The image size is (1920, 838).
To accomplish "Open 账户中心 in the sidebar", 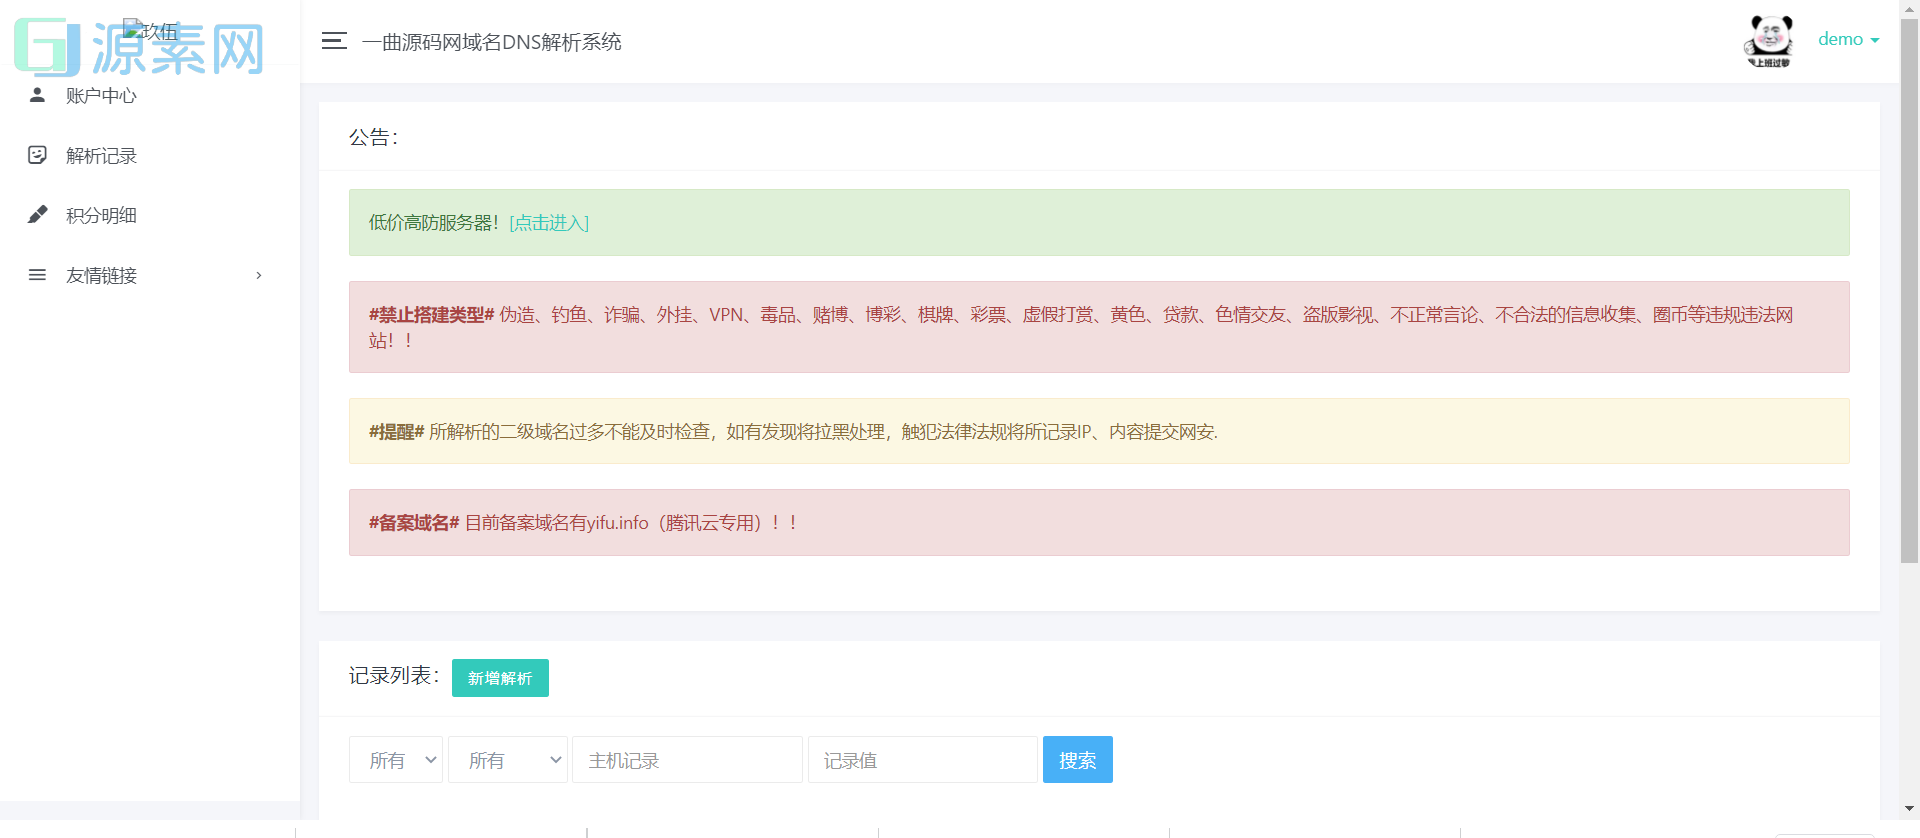I will 150,95.
